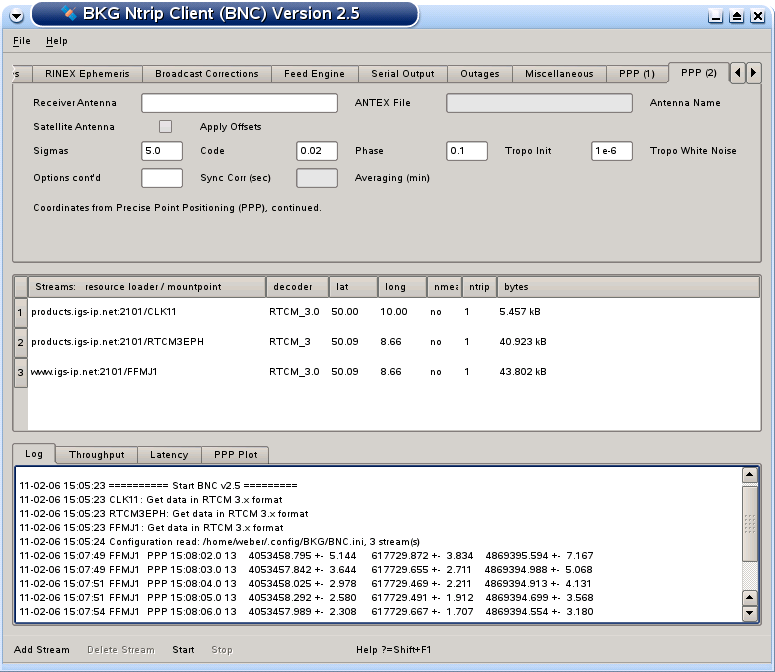This screenshot has height=672, width=775.
Task: Open the Help menu
Action: point(56,41)
